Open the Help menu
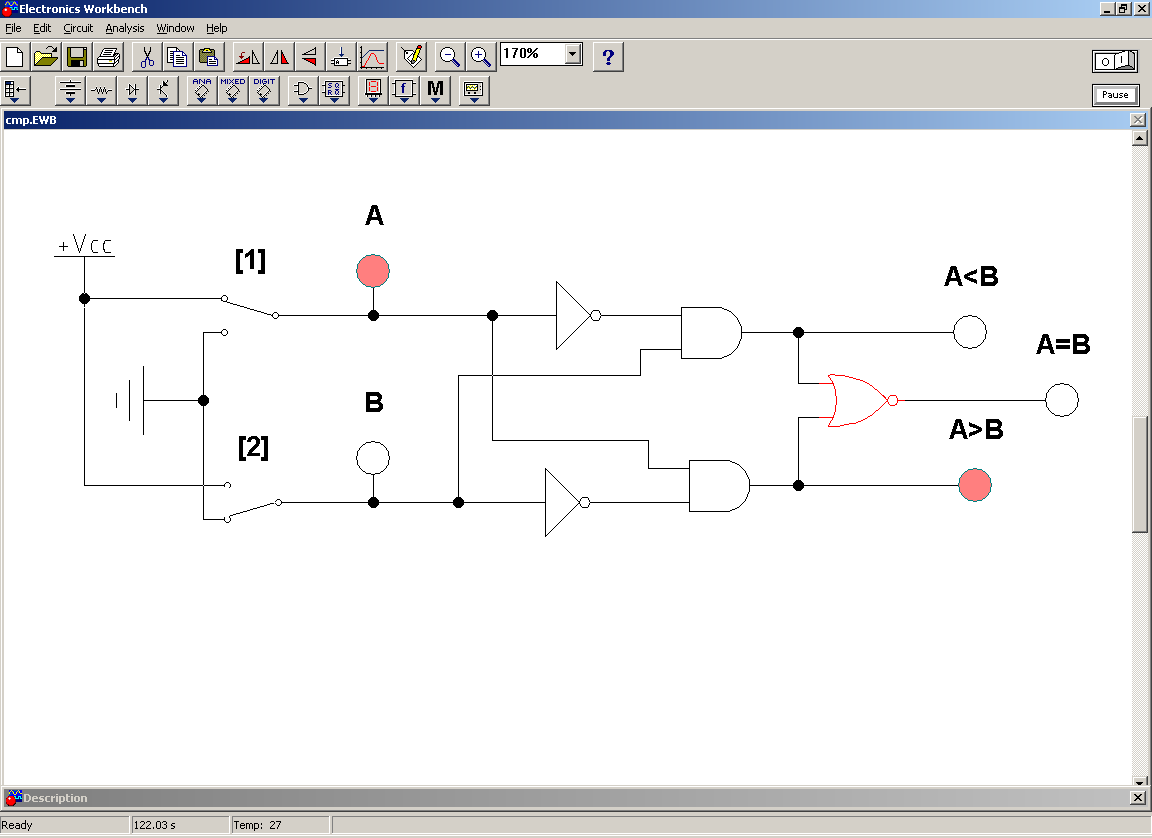The image size is (1152, 838). (217, 28)
